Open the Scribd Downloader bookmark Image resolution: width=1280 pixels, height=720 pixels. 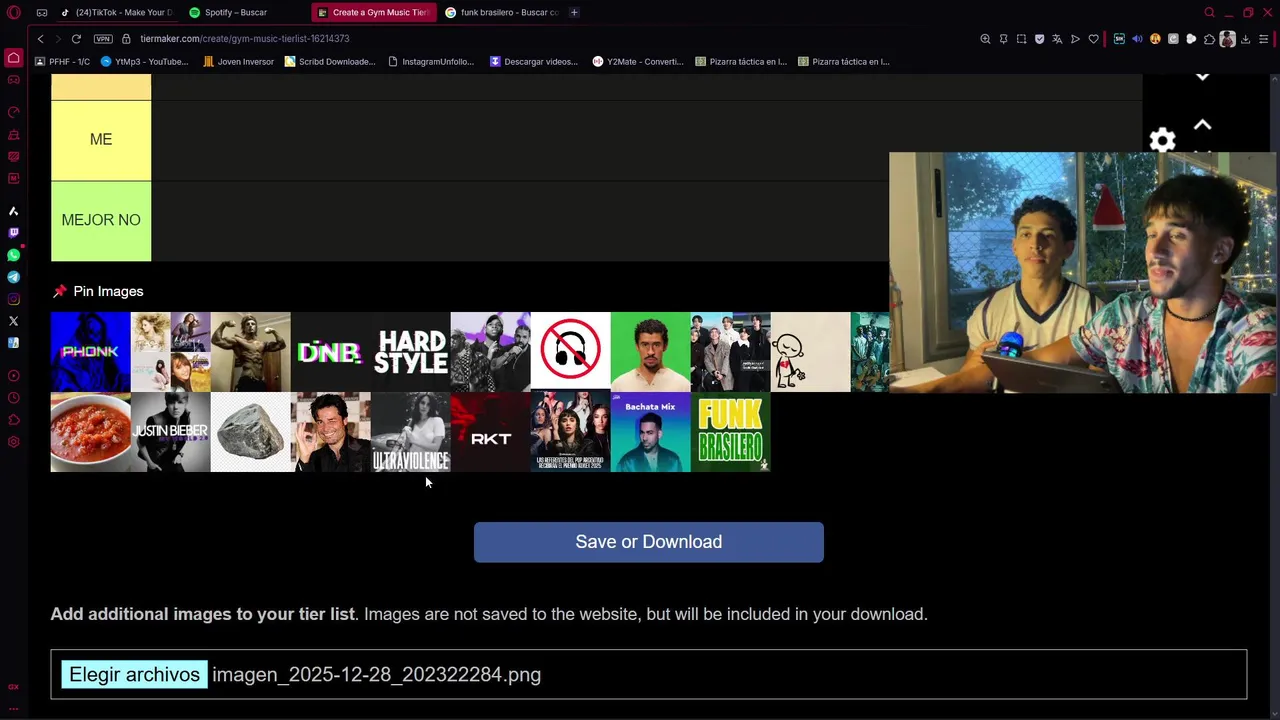pos(330,61)
